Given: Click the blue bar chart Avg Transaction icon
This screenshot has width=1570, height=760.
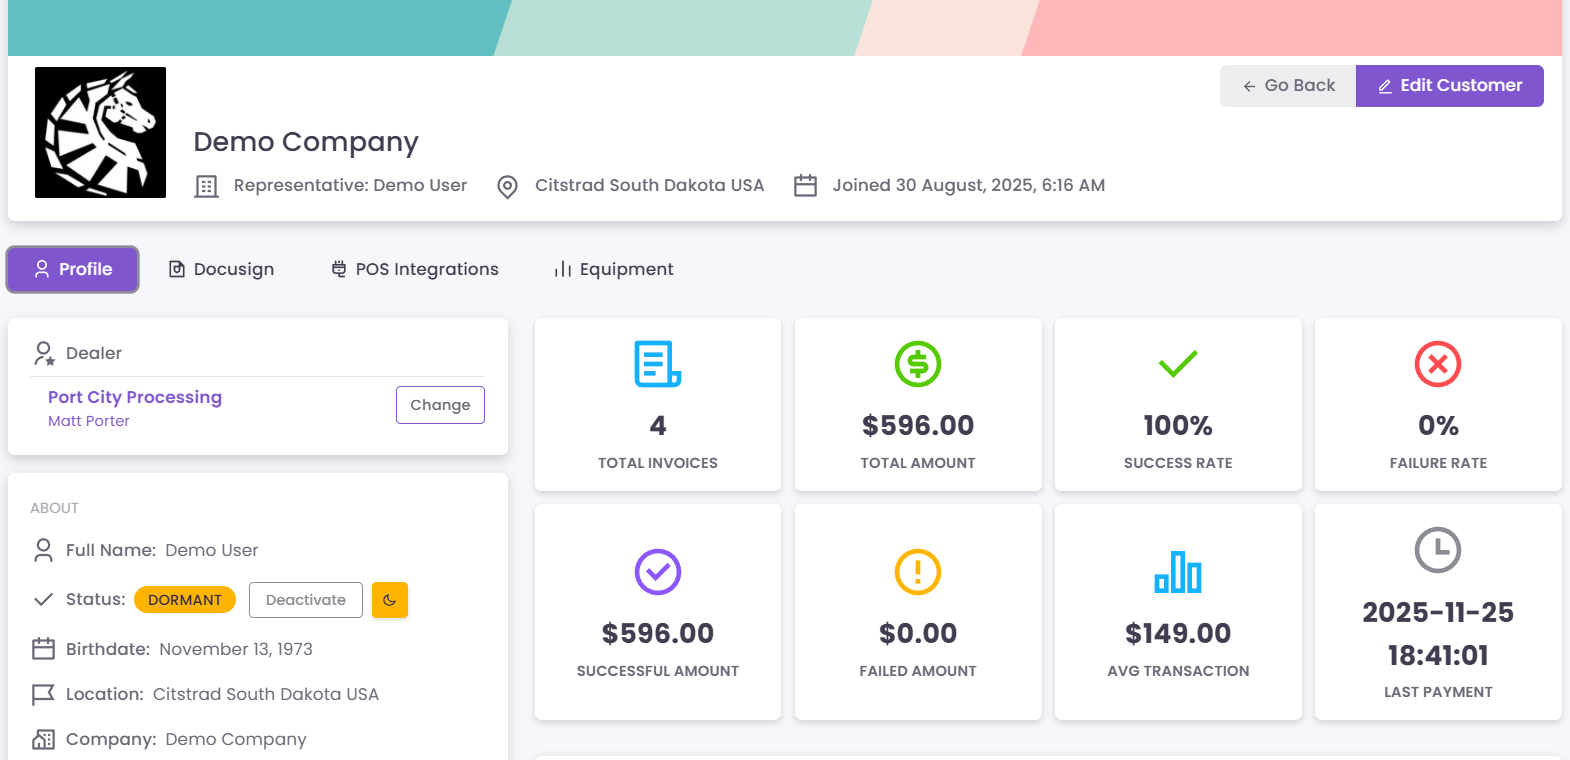Looking at the screenshot, I should (1177, 572).
